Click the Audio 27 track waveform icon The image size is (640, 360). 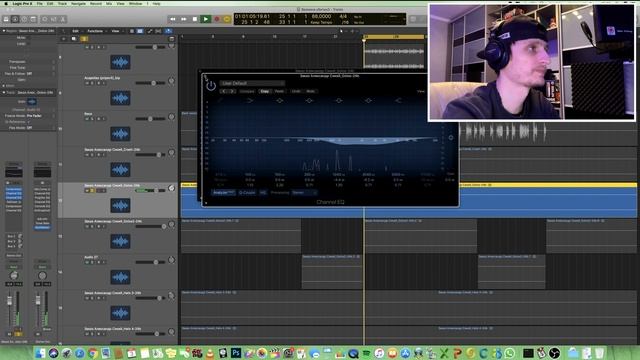point(120,277)
